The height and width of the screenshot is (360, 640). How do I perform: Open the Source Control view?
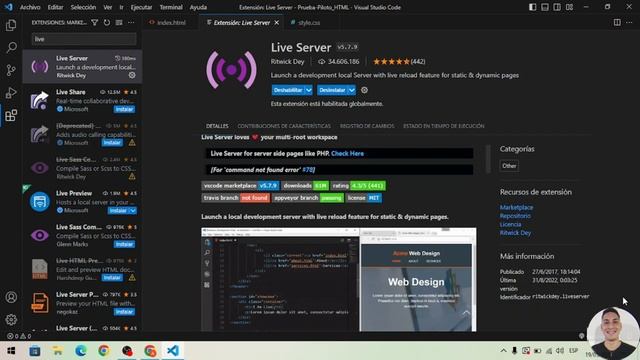pos(11,70)
